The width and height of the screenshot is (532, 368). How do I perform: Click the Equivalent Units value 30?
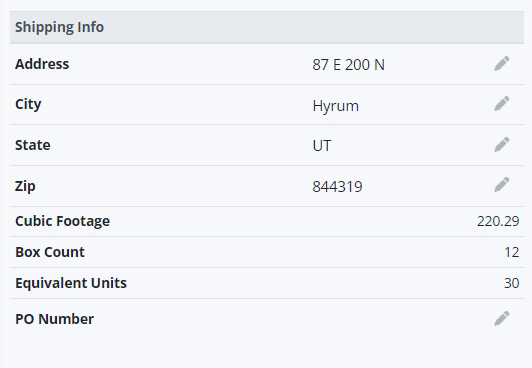[512, 283]
